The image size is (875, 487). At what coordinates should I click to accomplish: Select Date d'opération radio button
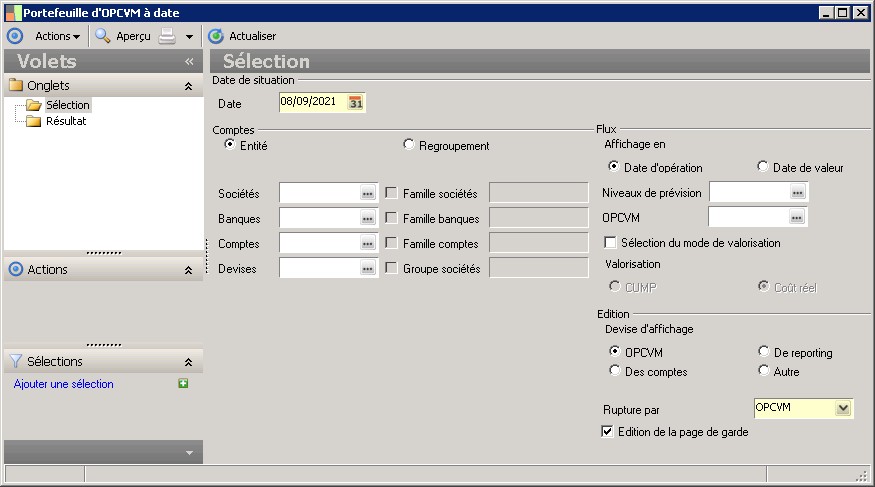[614, 166]
